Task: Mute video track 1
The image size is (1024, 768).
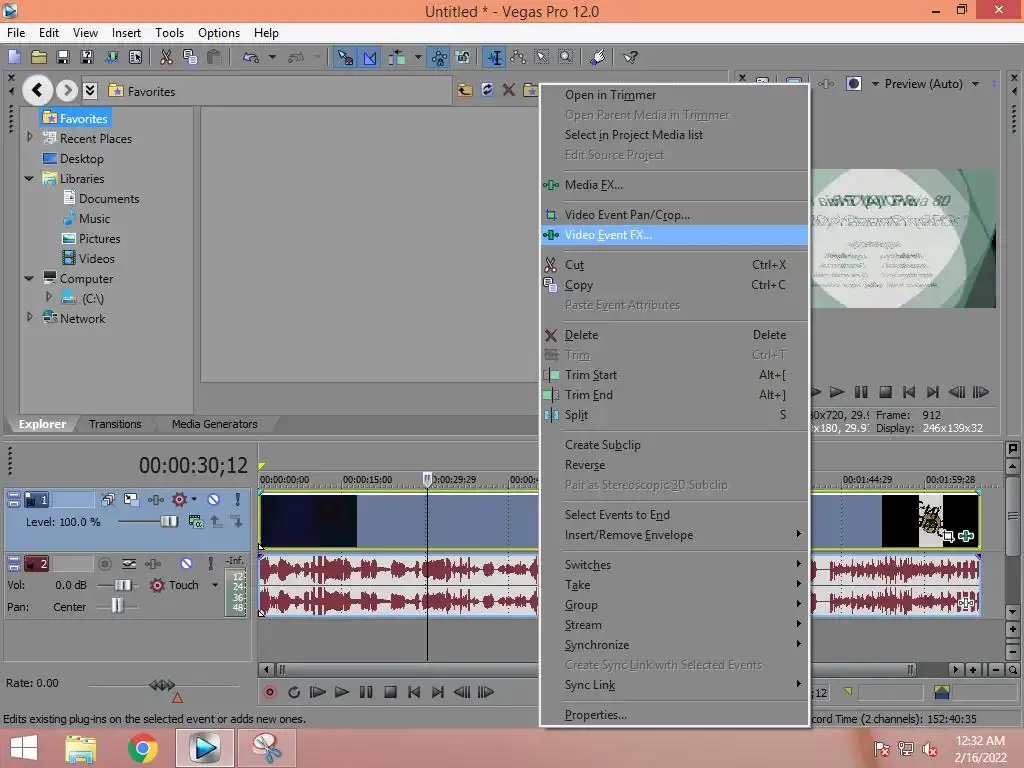Action: pos(213,500)
